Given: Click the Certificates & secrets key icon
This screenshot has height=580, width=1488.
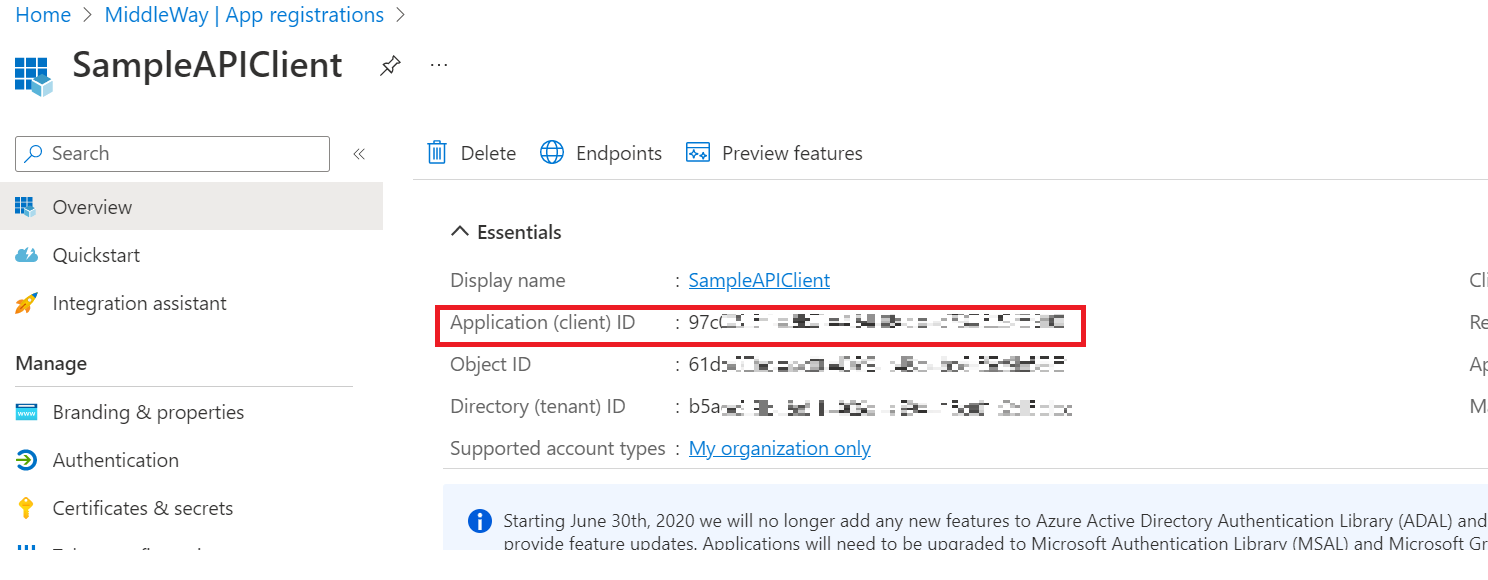Looking at the screenshot, I should [x=29, y=507].
